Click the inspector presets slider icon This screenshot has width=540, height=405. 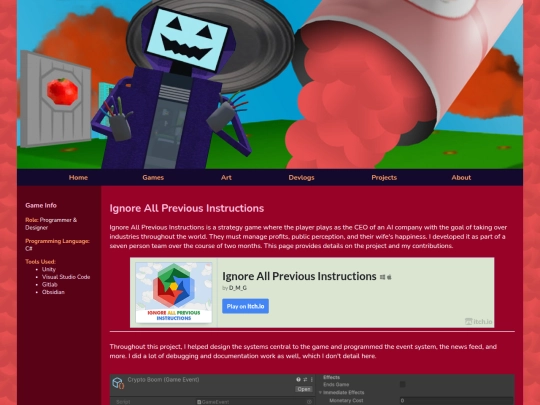click(305, 380)
